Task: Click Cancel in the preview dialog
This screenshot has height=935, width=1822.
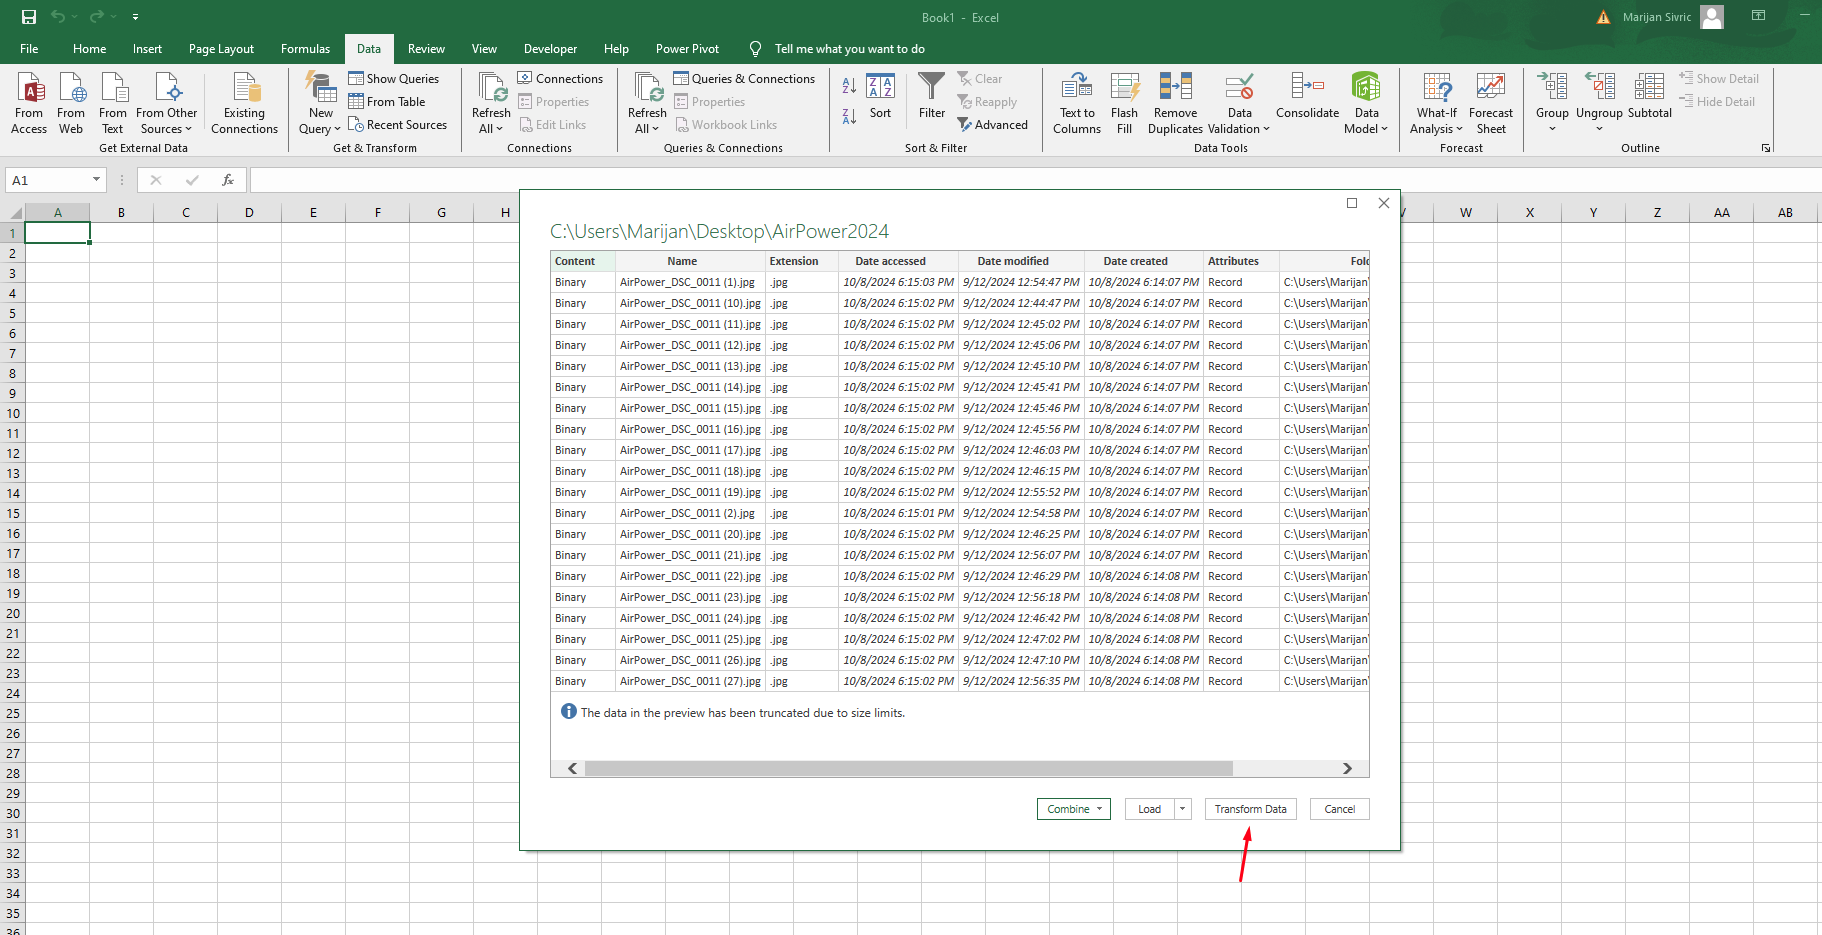Action: coord(1339,809)
